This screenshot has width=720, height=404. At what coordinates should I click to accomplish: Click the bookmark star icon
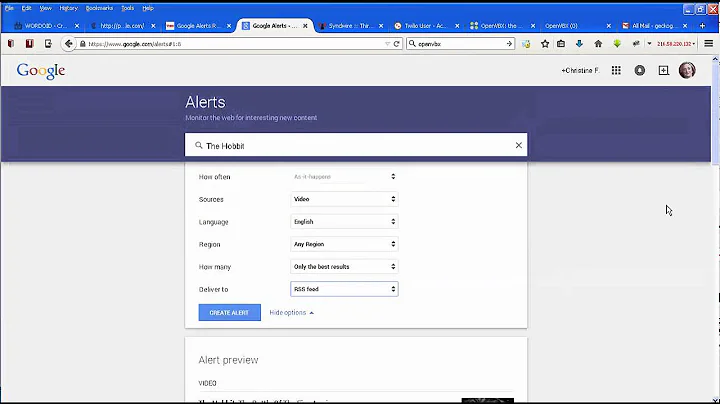coord(545,44)
